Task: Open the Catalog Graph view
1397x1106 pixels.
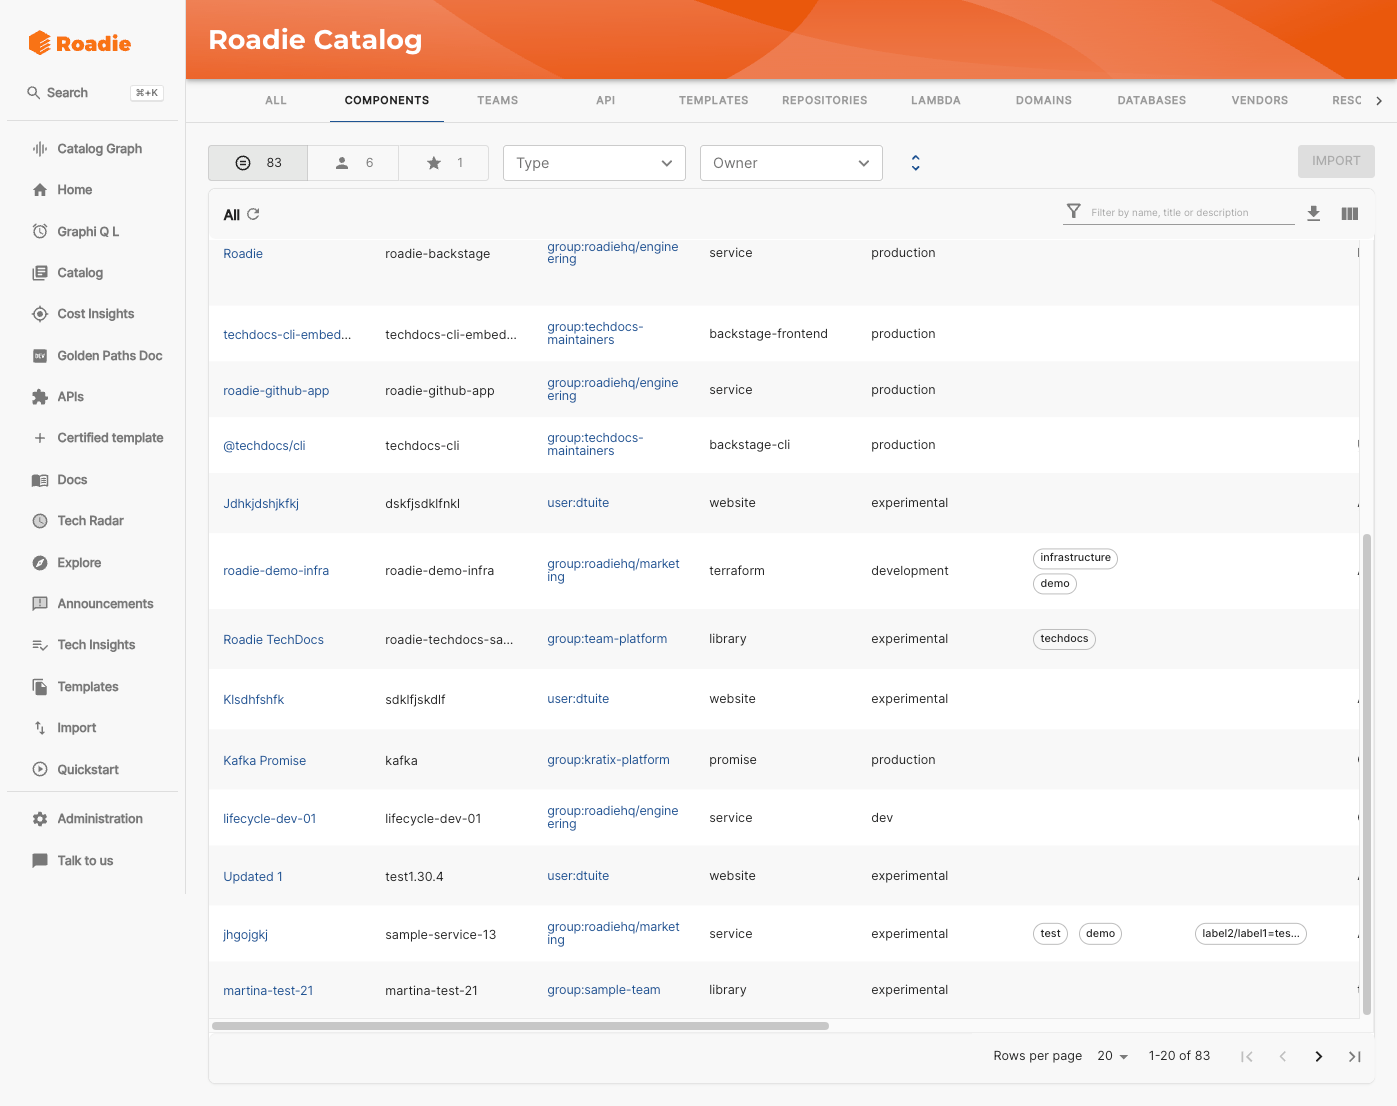Action: tap(99, 148)
